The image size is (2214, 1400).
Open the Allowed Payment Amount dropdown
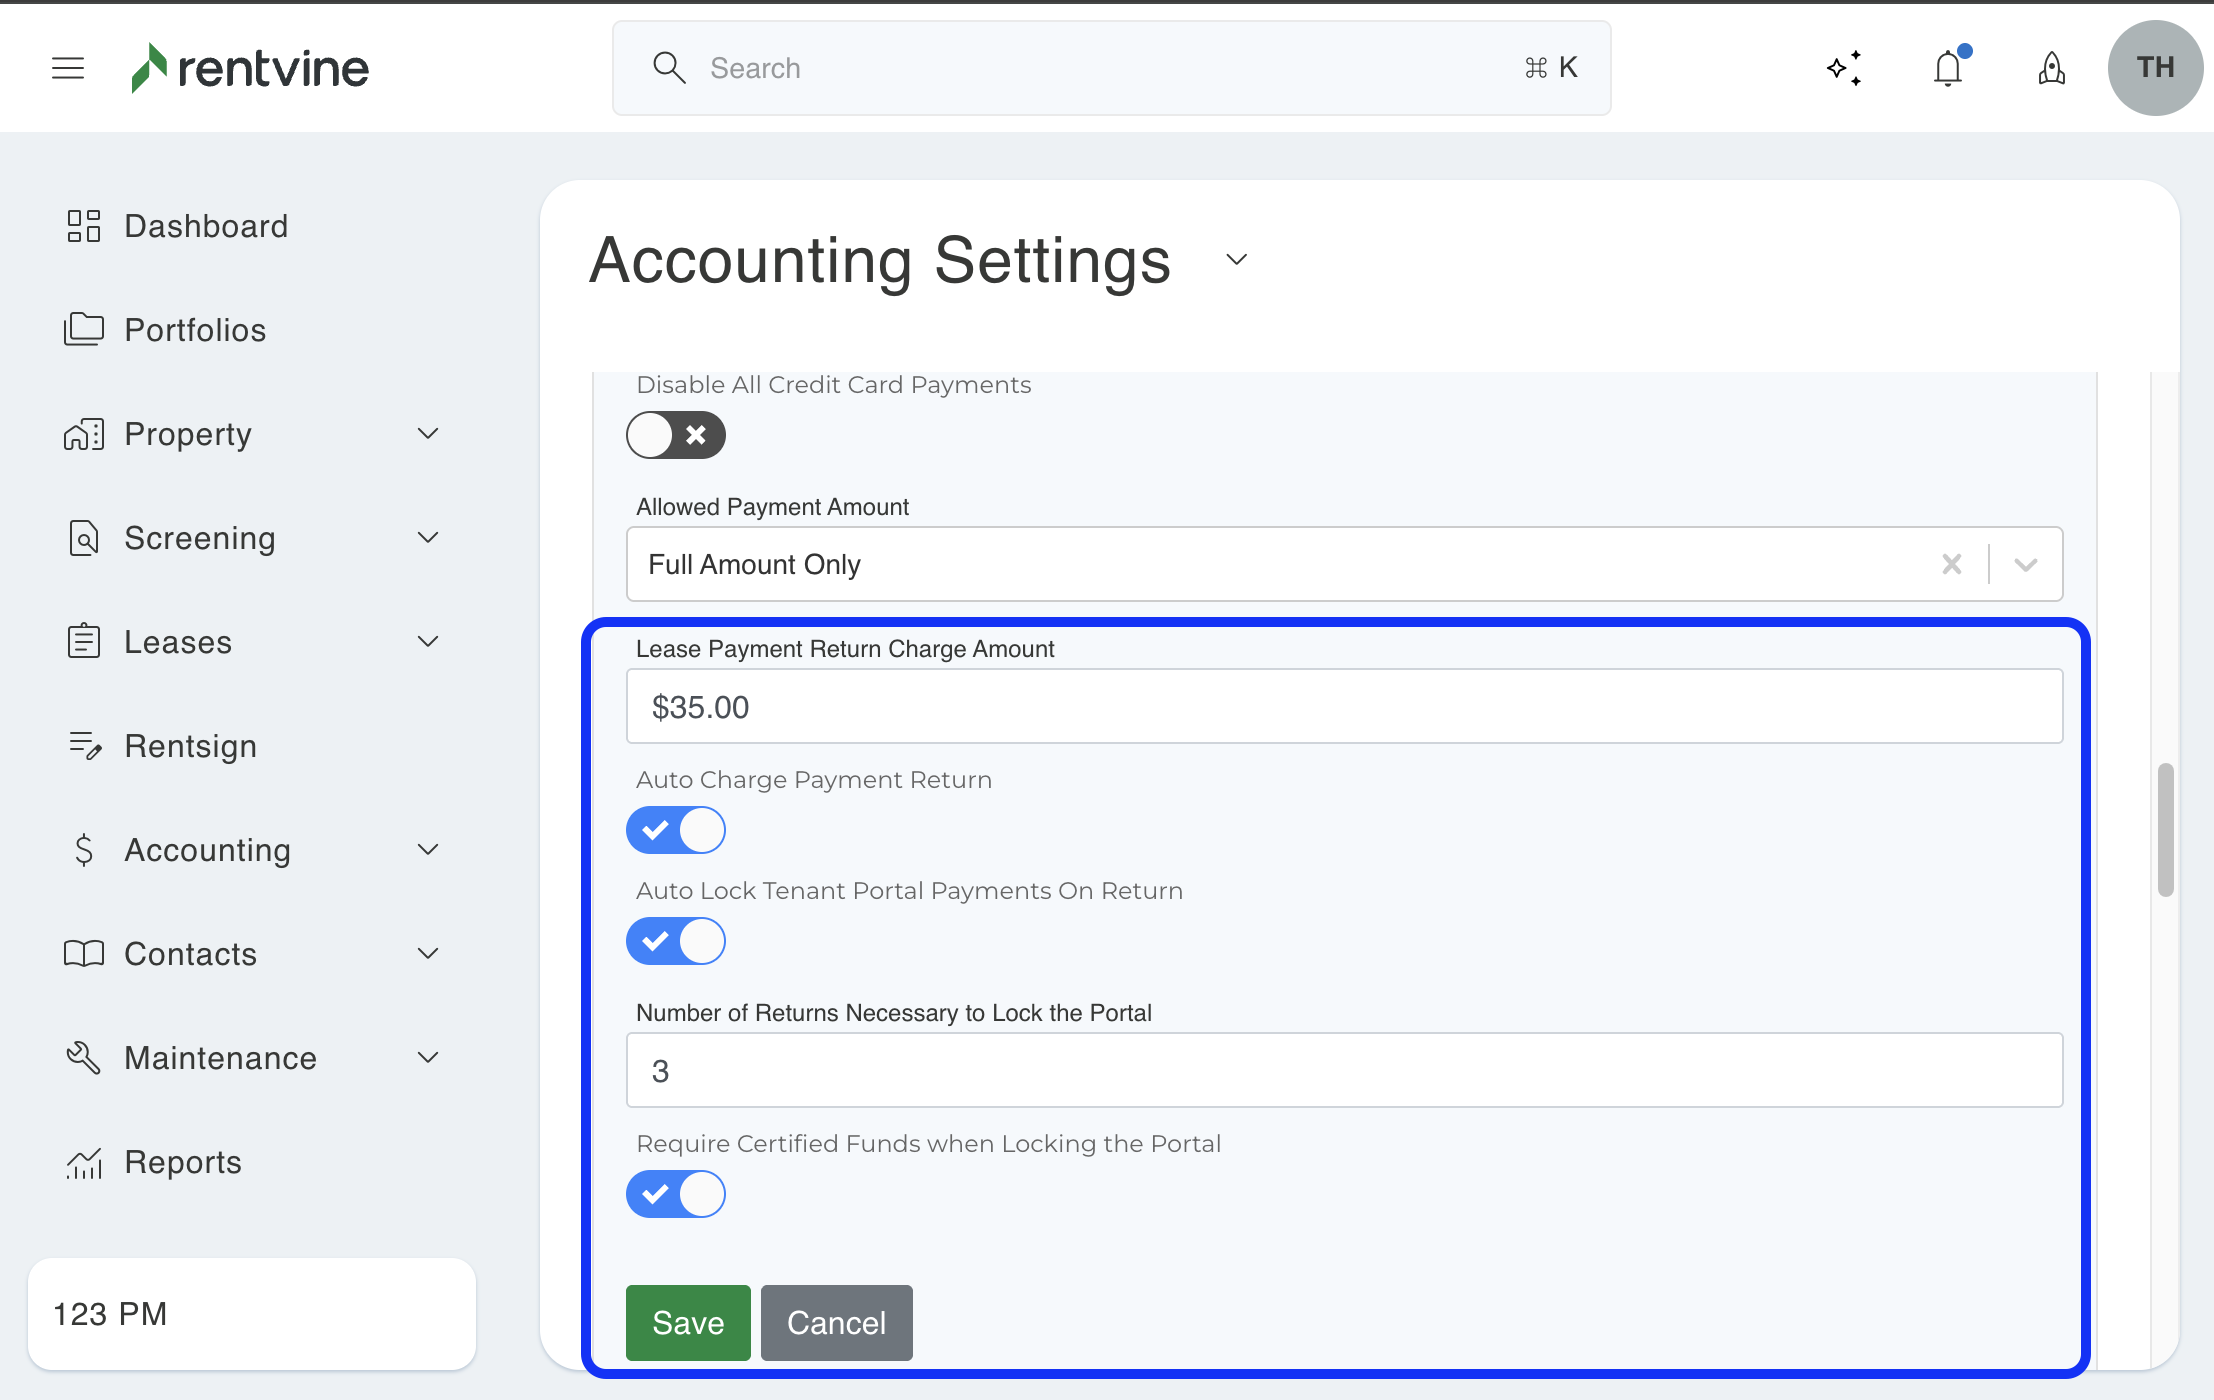click(x=2026, y=564)
